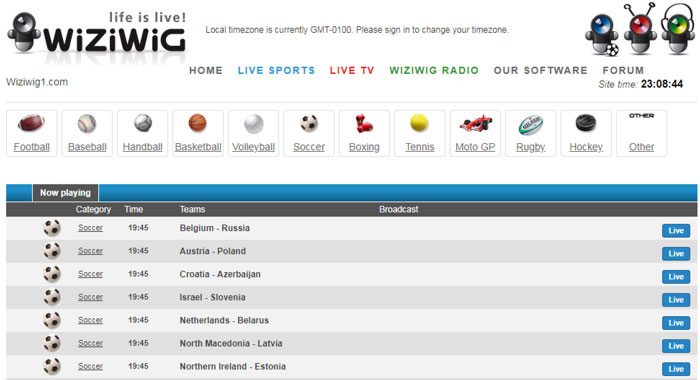Click Live button for North Macedonia - Latvia
The image size is (700, 380).
676,346
